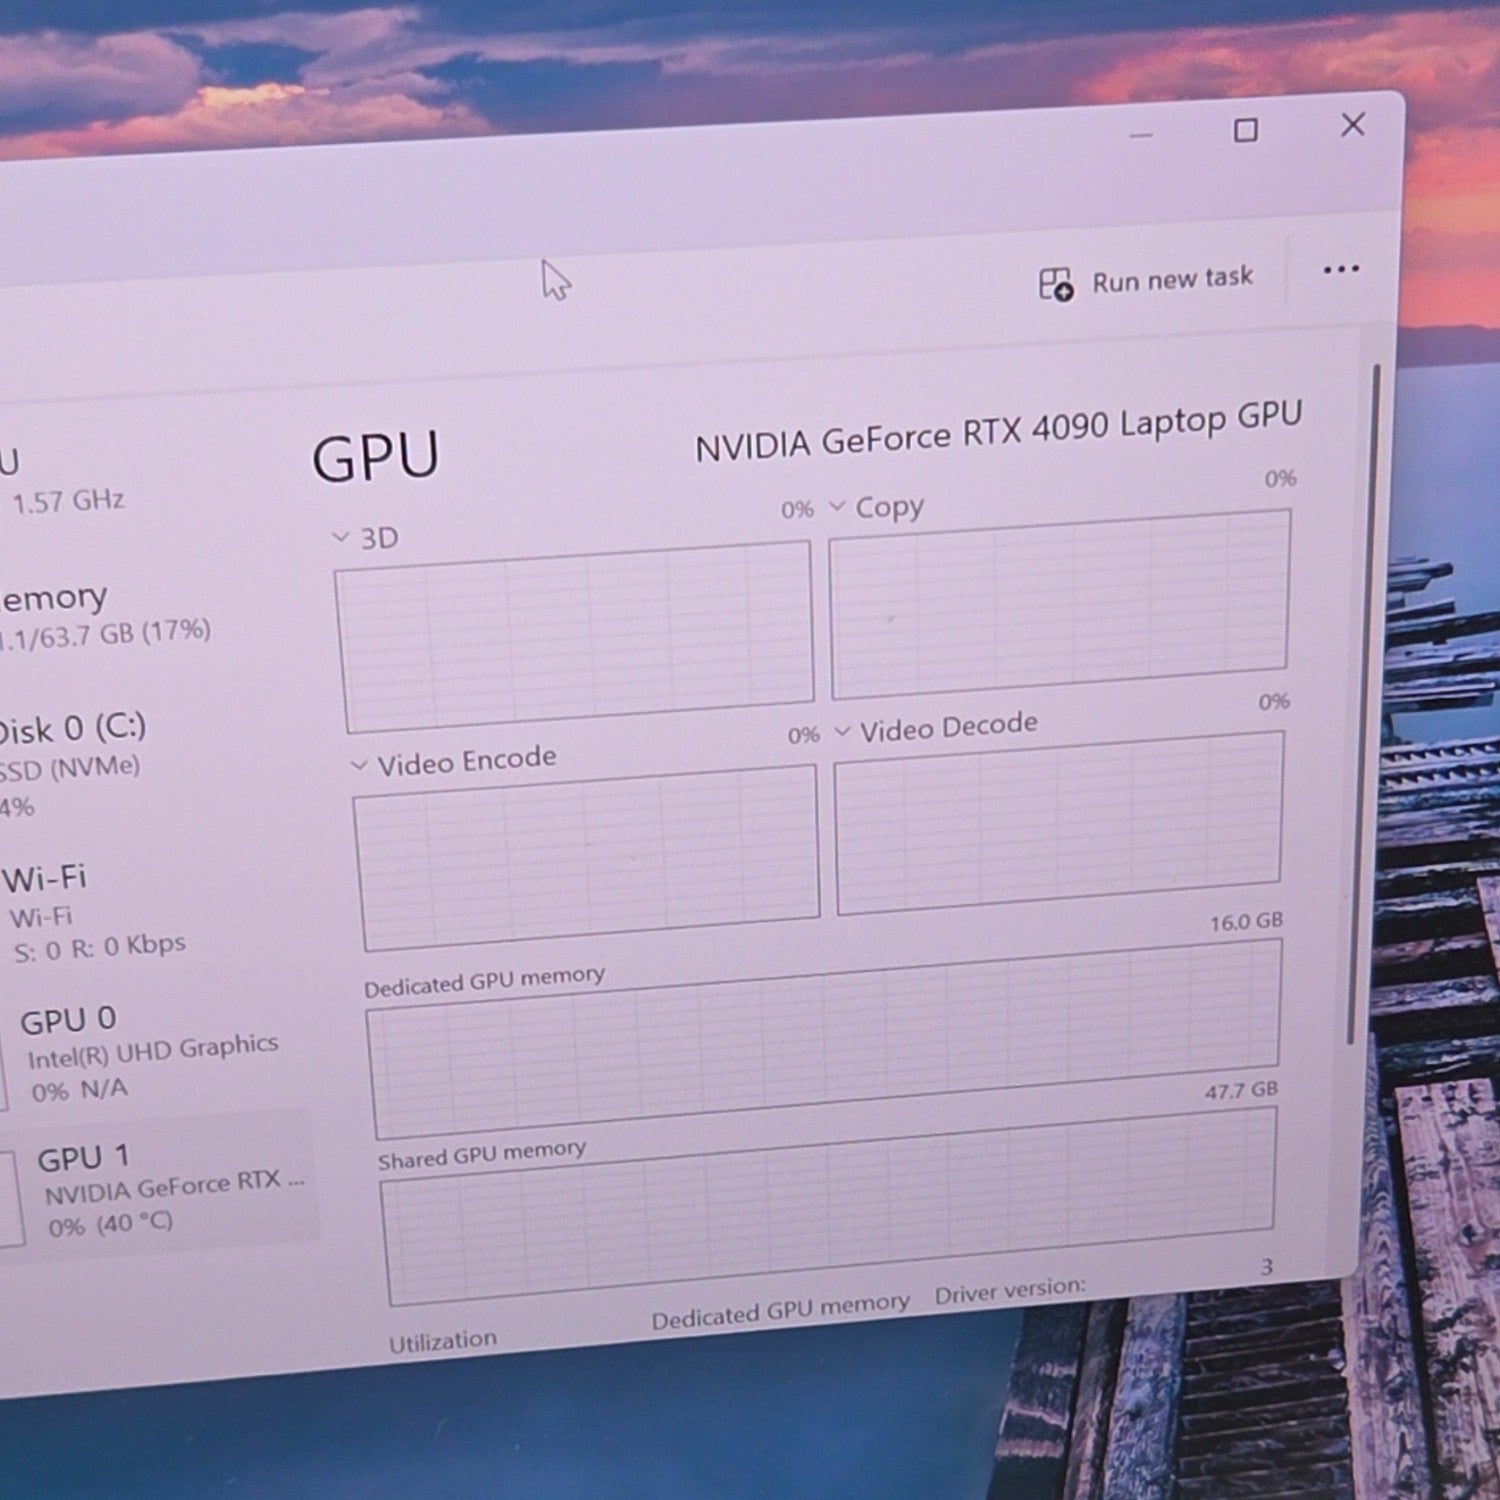
Task: Click the NVIDIA GeForce RTX 4090 Laptop GPU name
Action: click(x=999, y=431)
